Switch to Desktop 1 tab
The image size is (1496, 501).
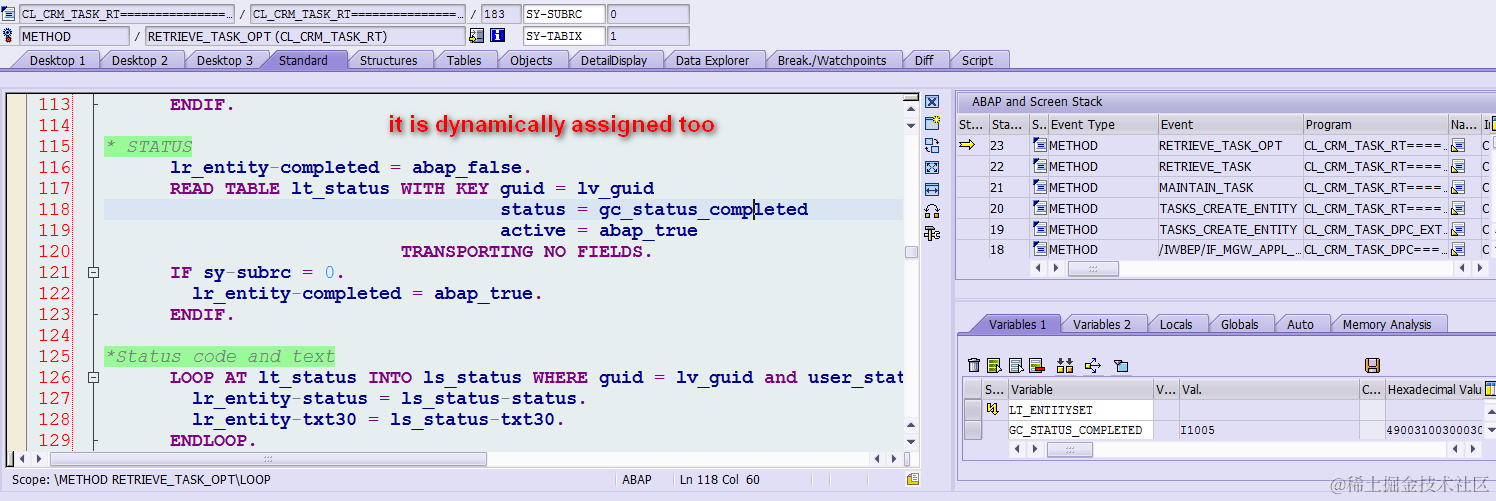[56, 60]
